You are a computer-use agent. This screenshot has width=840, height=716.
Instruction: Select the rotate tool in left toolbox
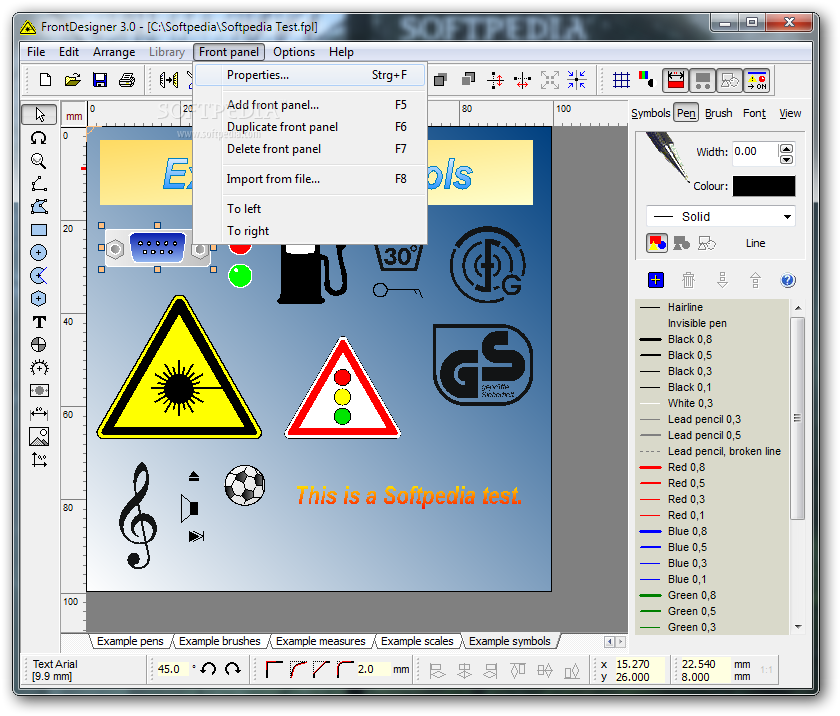point(39,138)
